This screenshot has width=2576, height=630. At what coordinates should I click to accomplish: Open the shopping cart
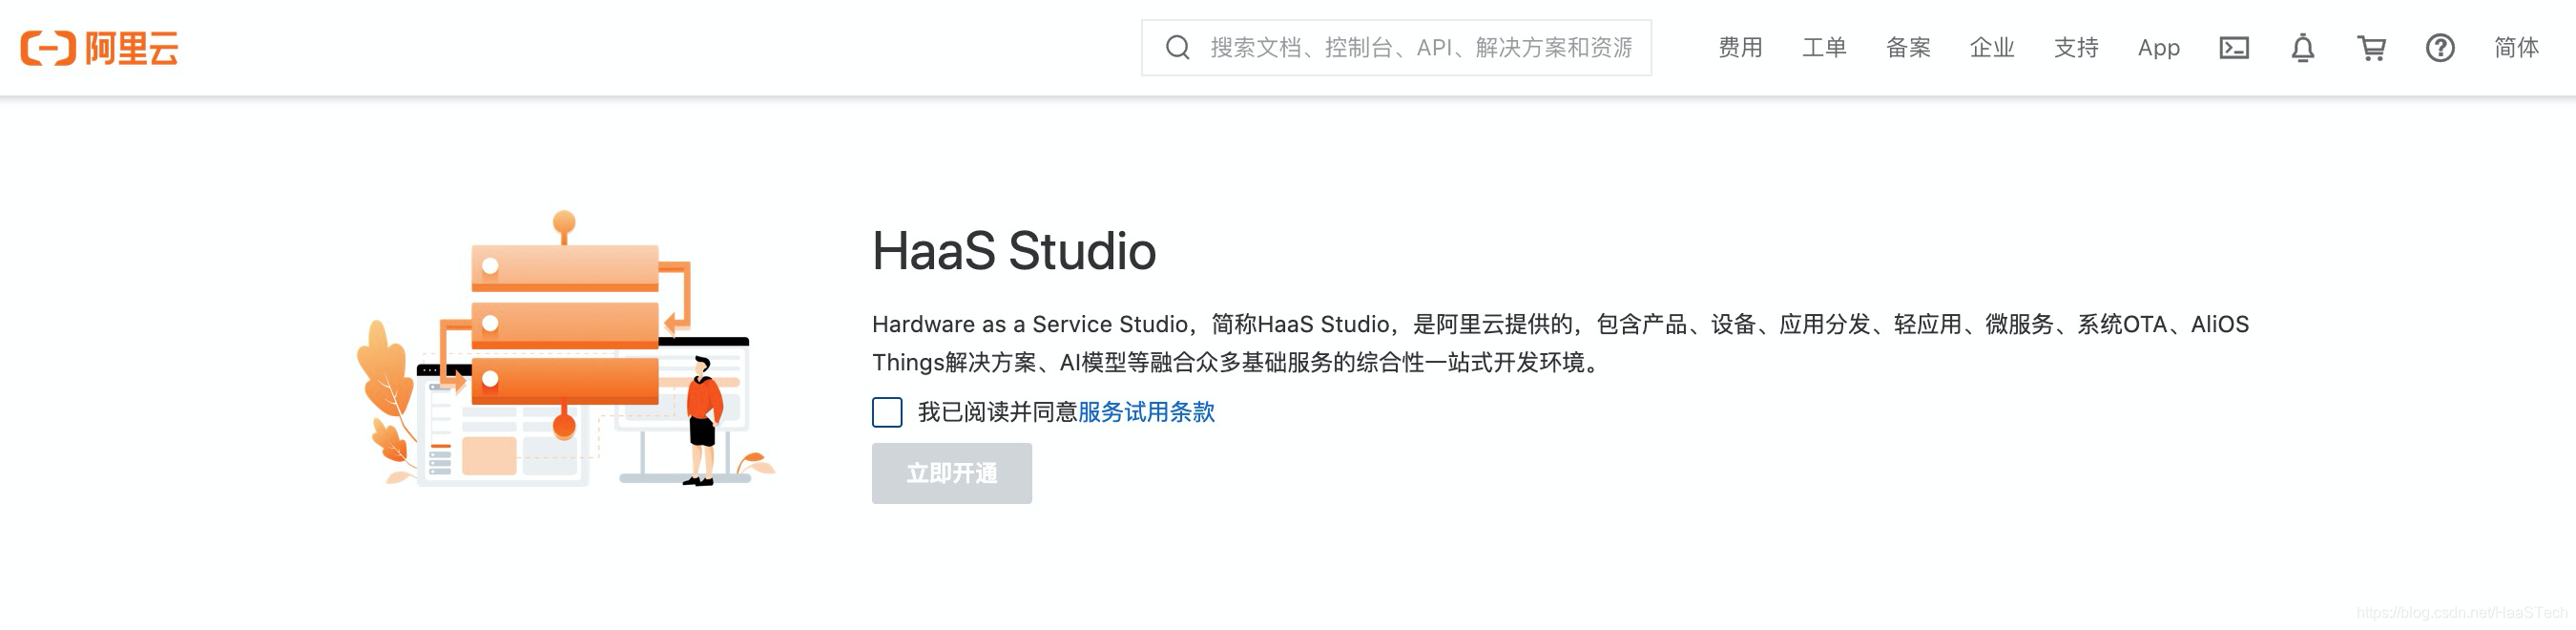tap(2371, 48)
